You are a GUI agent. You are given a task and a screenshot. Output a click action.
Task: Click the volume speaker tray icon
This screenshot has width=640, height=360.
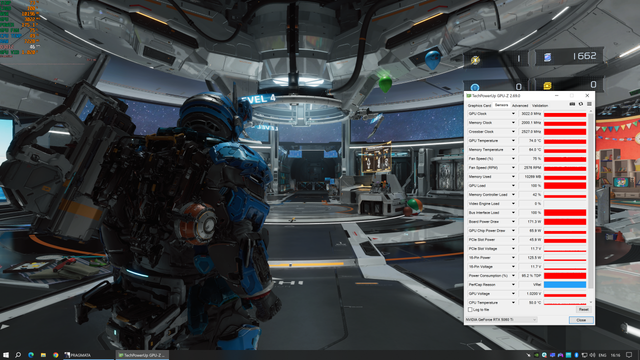[592, 355]
